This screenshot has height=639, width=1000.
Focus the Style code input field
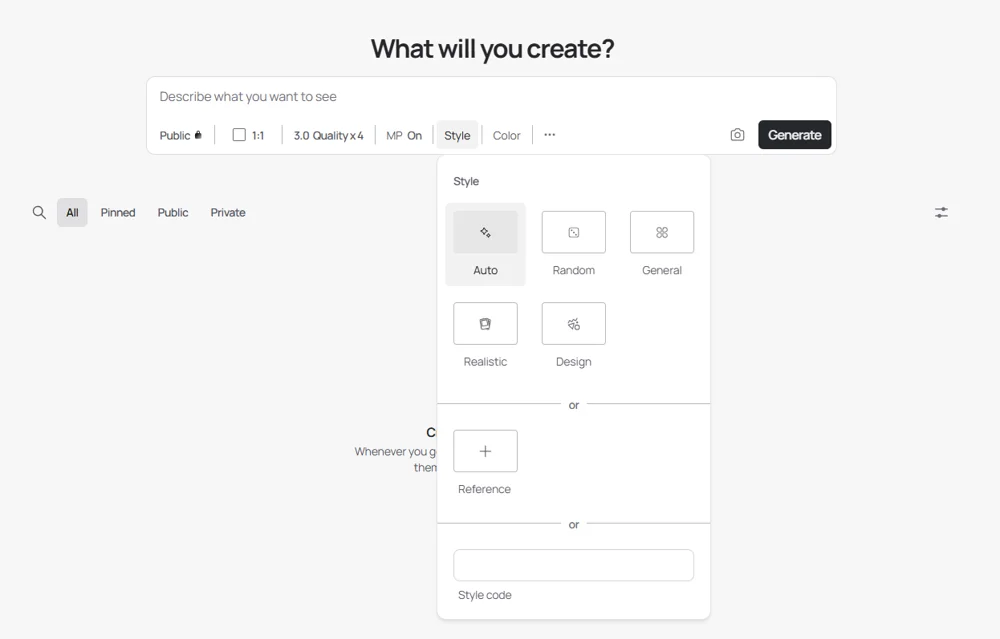(573, 565)
